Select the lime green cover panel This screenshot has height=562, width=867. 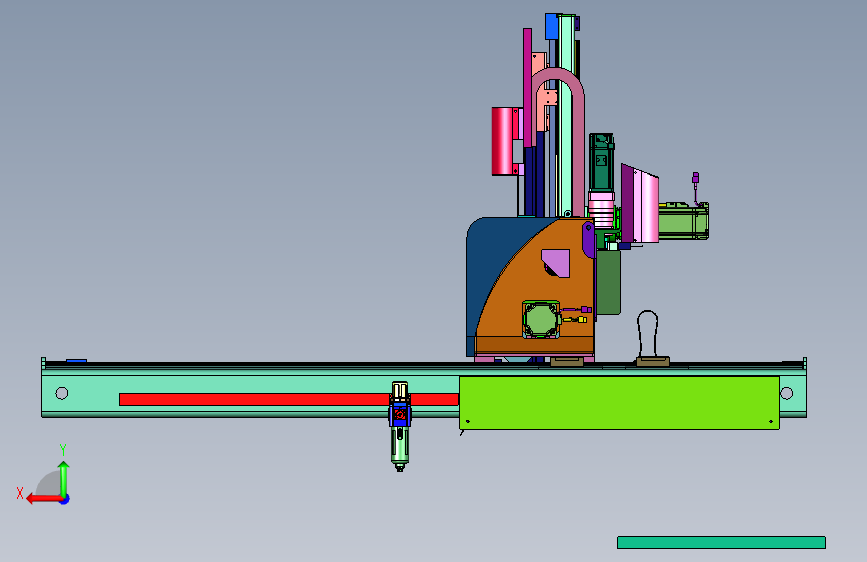(x=619, y=403)
